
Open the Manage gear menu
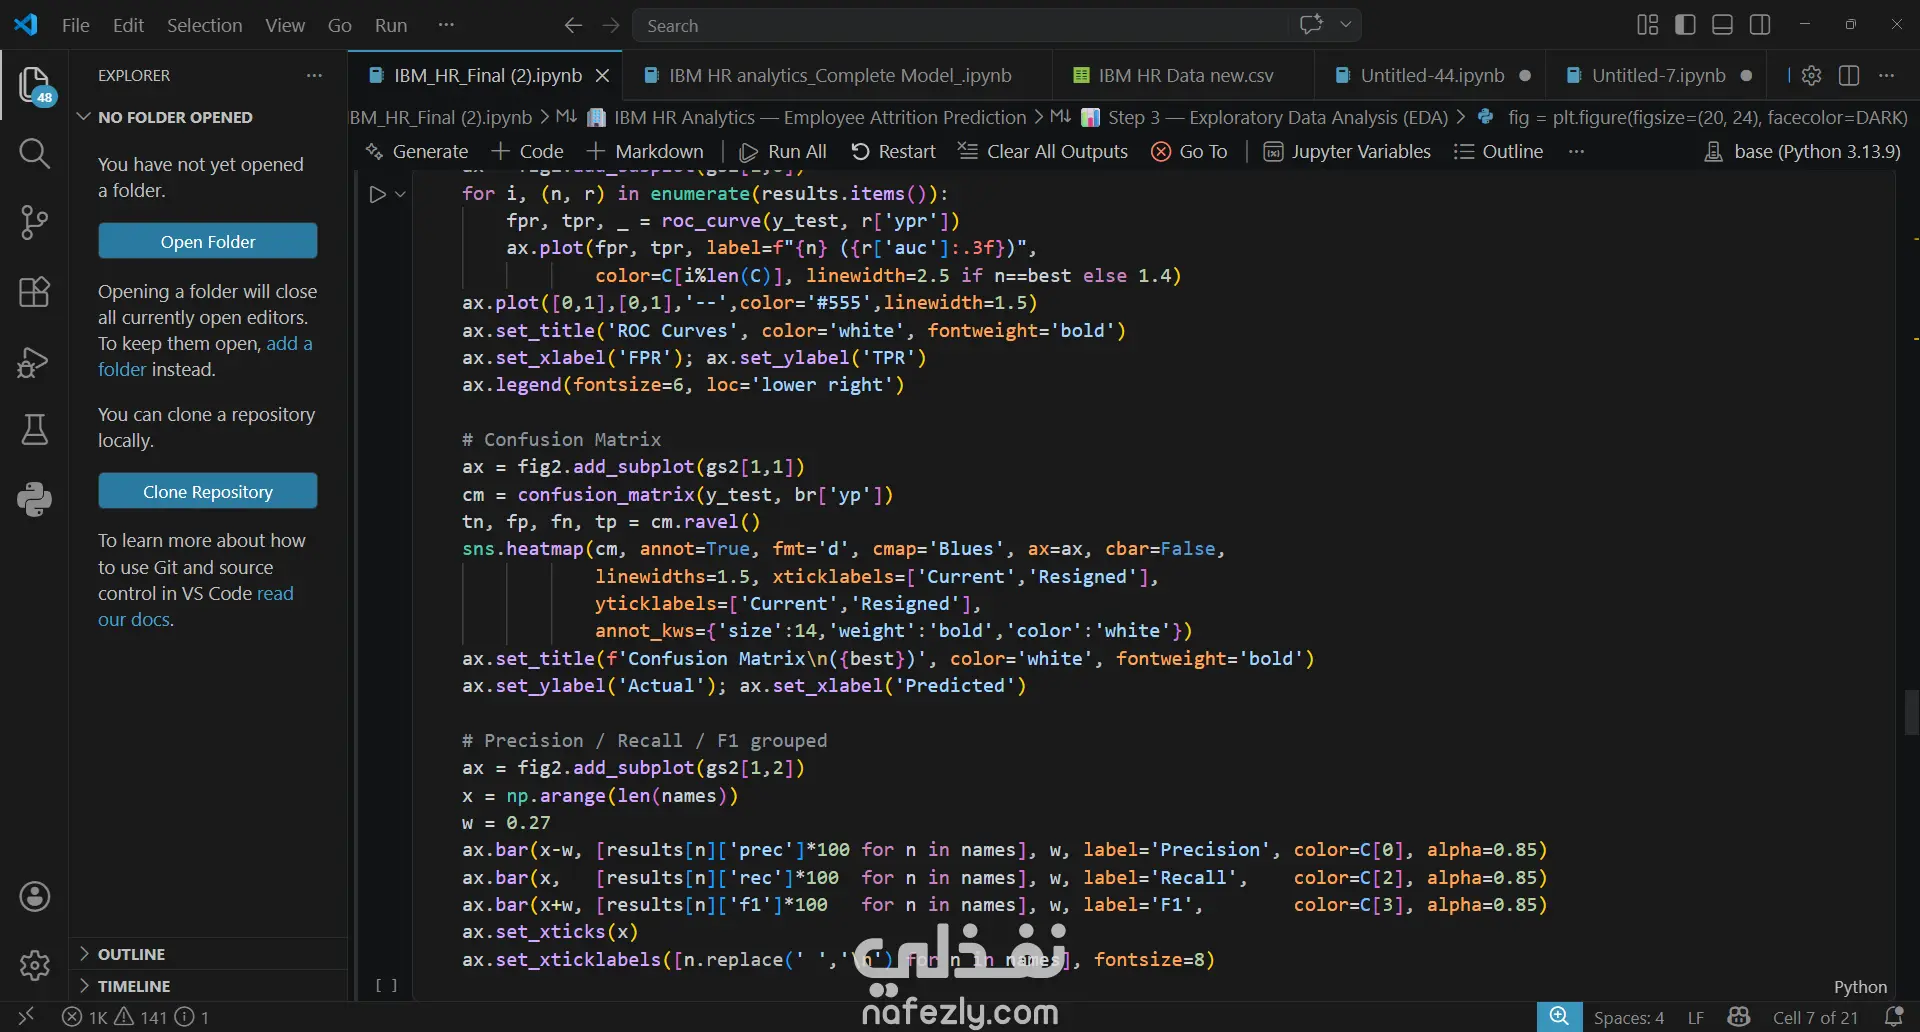[35, 966]
